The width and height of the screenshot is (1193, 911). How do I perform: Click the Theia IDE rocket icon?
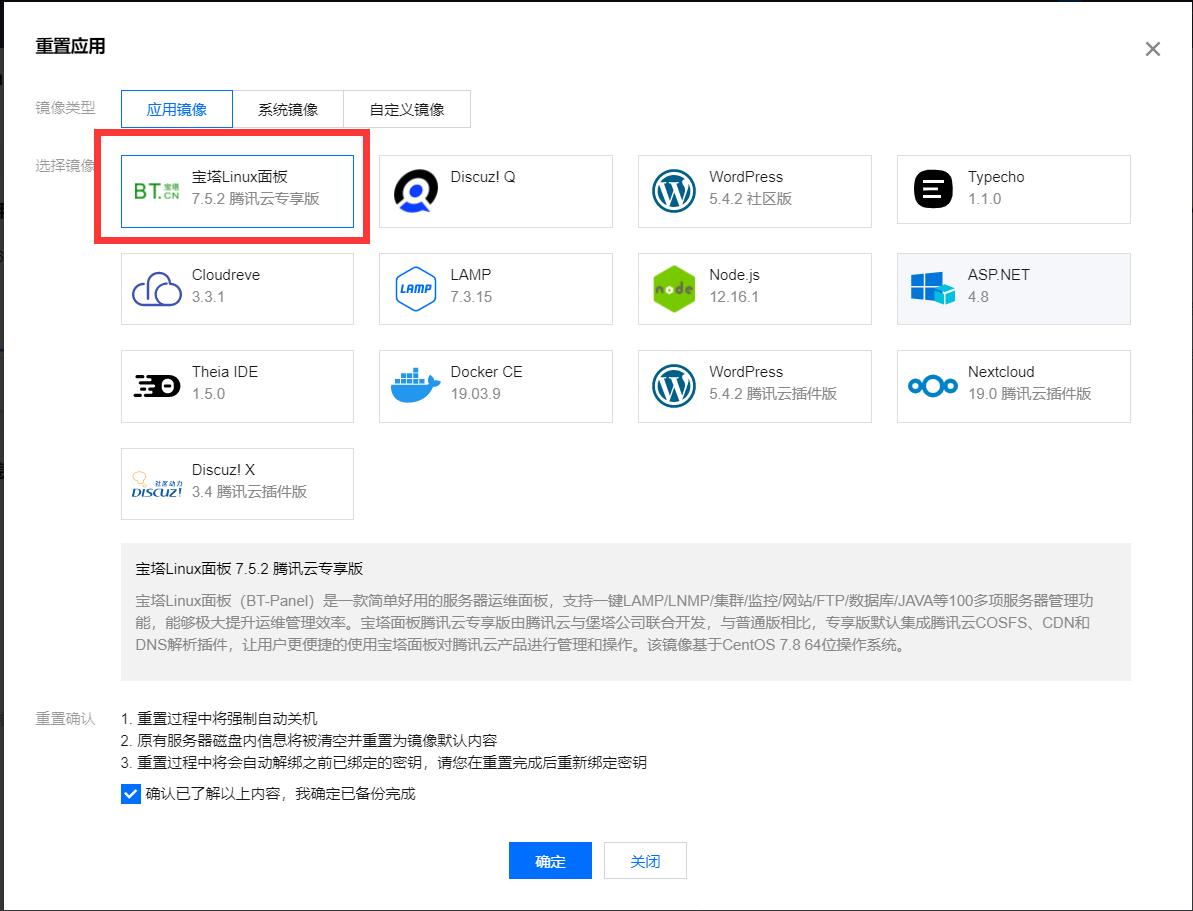(156, 384)
